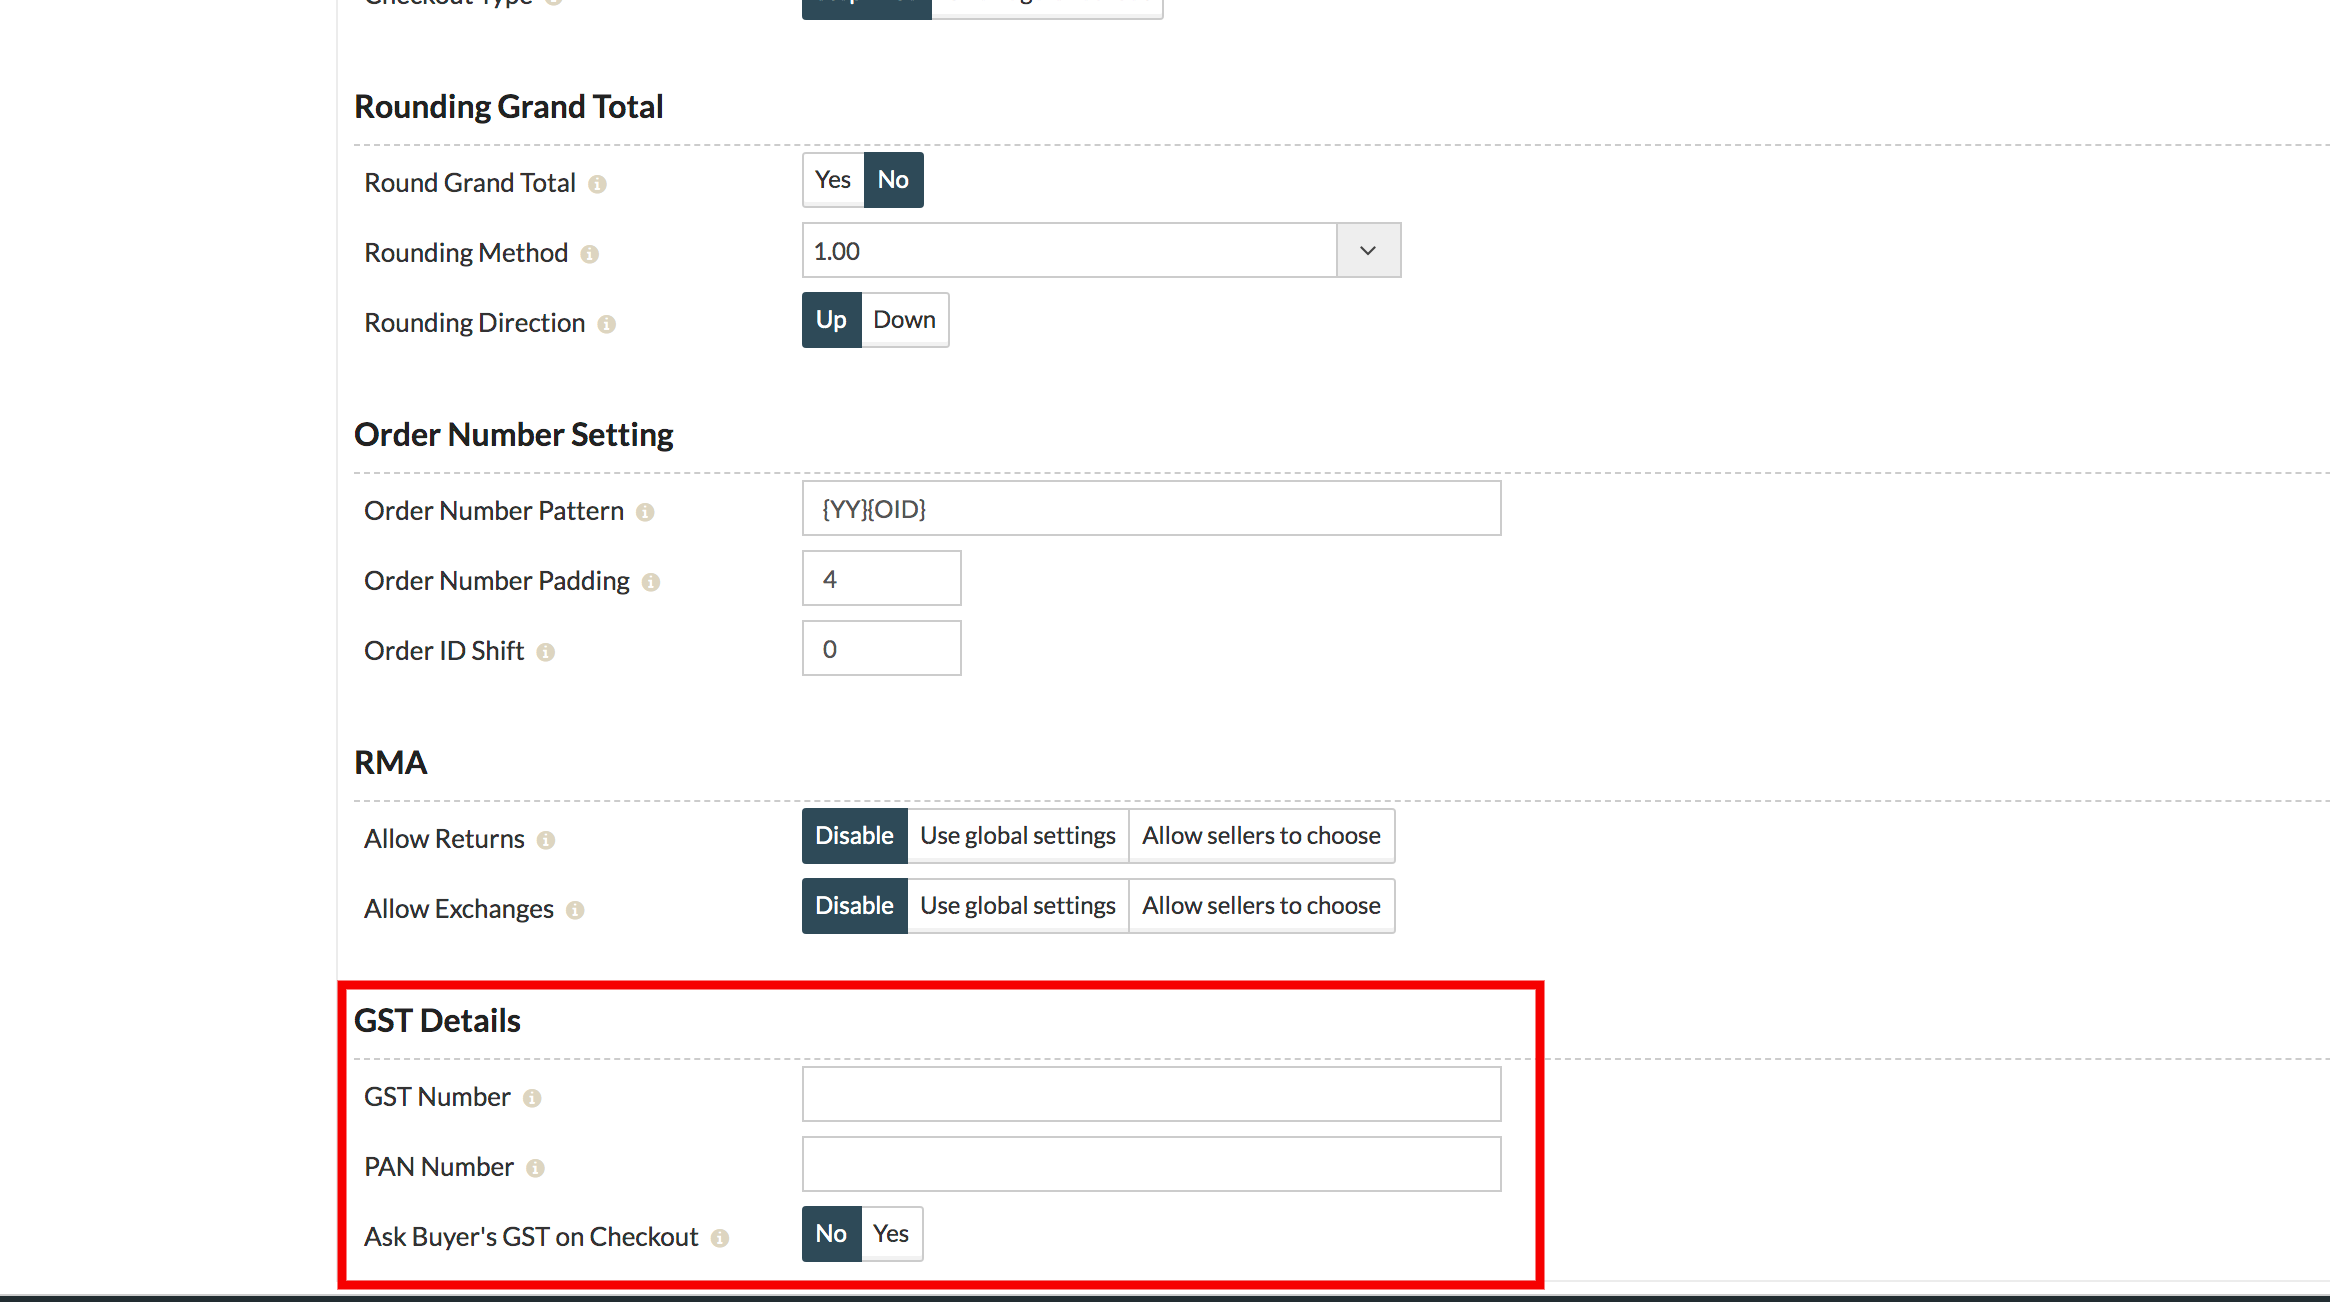The height and width of the screenshot is (1302, 2330).
Task: Click the Rounding Method 1.00 select field
Action: click(1068, 251)
